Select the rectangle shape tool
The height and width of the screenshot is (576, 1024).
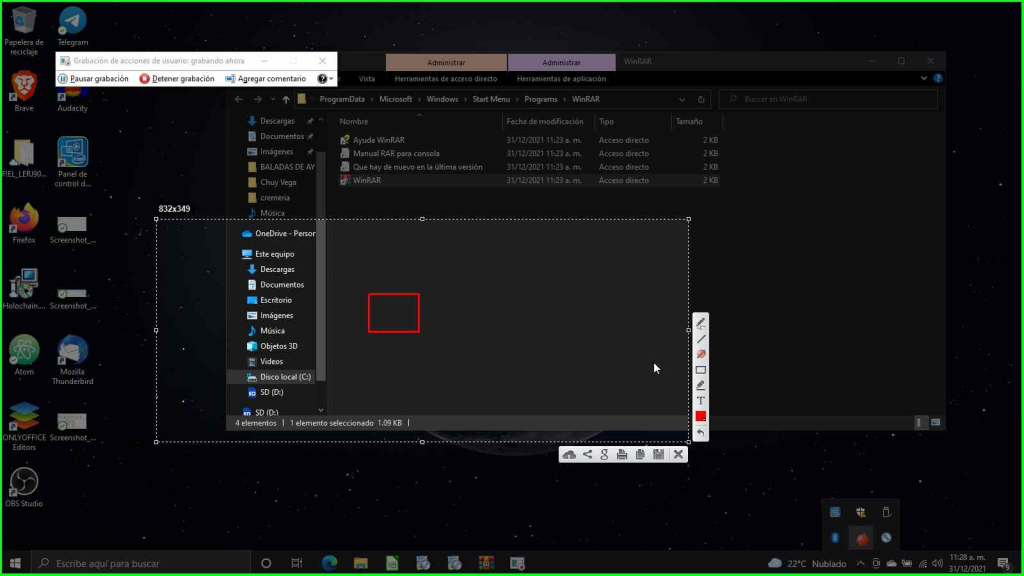click(701, 370)
